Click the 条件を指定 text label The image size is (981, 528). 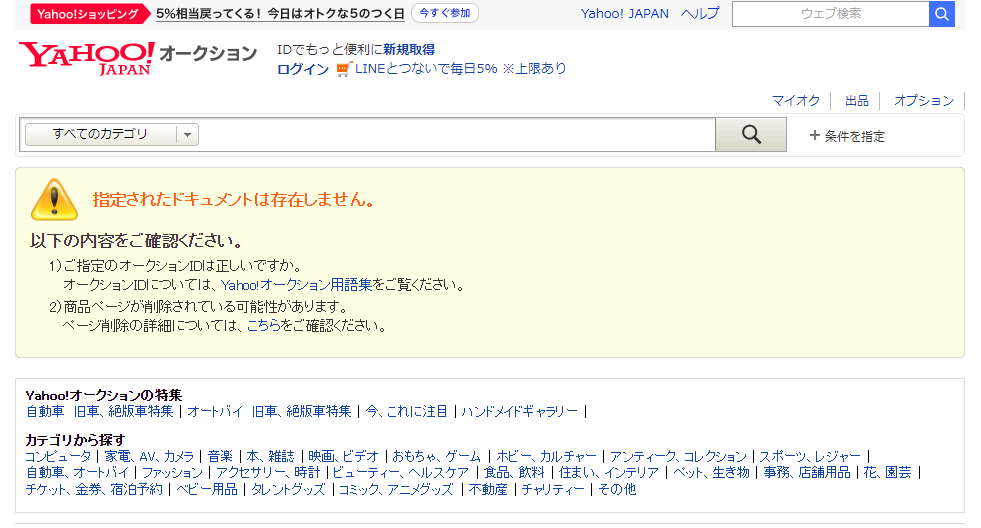(855, 136)
